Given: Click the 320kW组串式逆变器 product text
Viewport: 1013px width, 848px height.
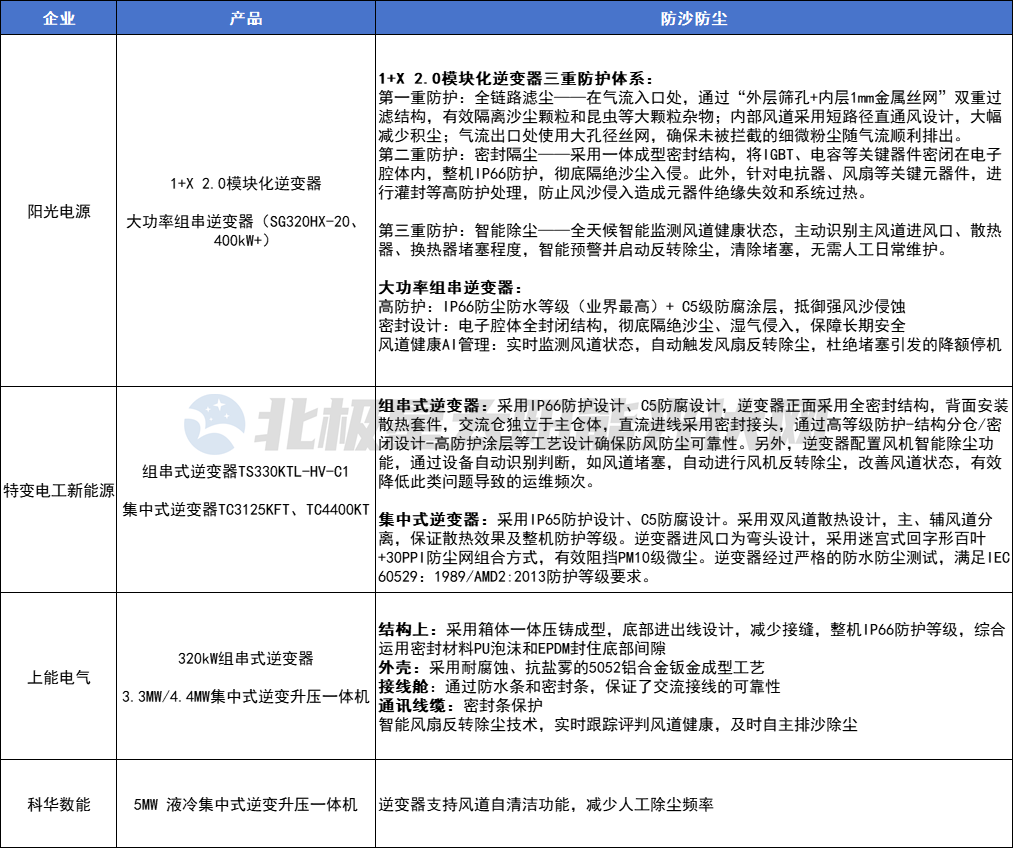Looking at the screenshot, I should pyautogui.click(x=245, y=658).
